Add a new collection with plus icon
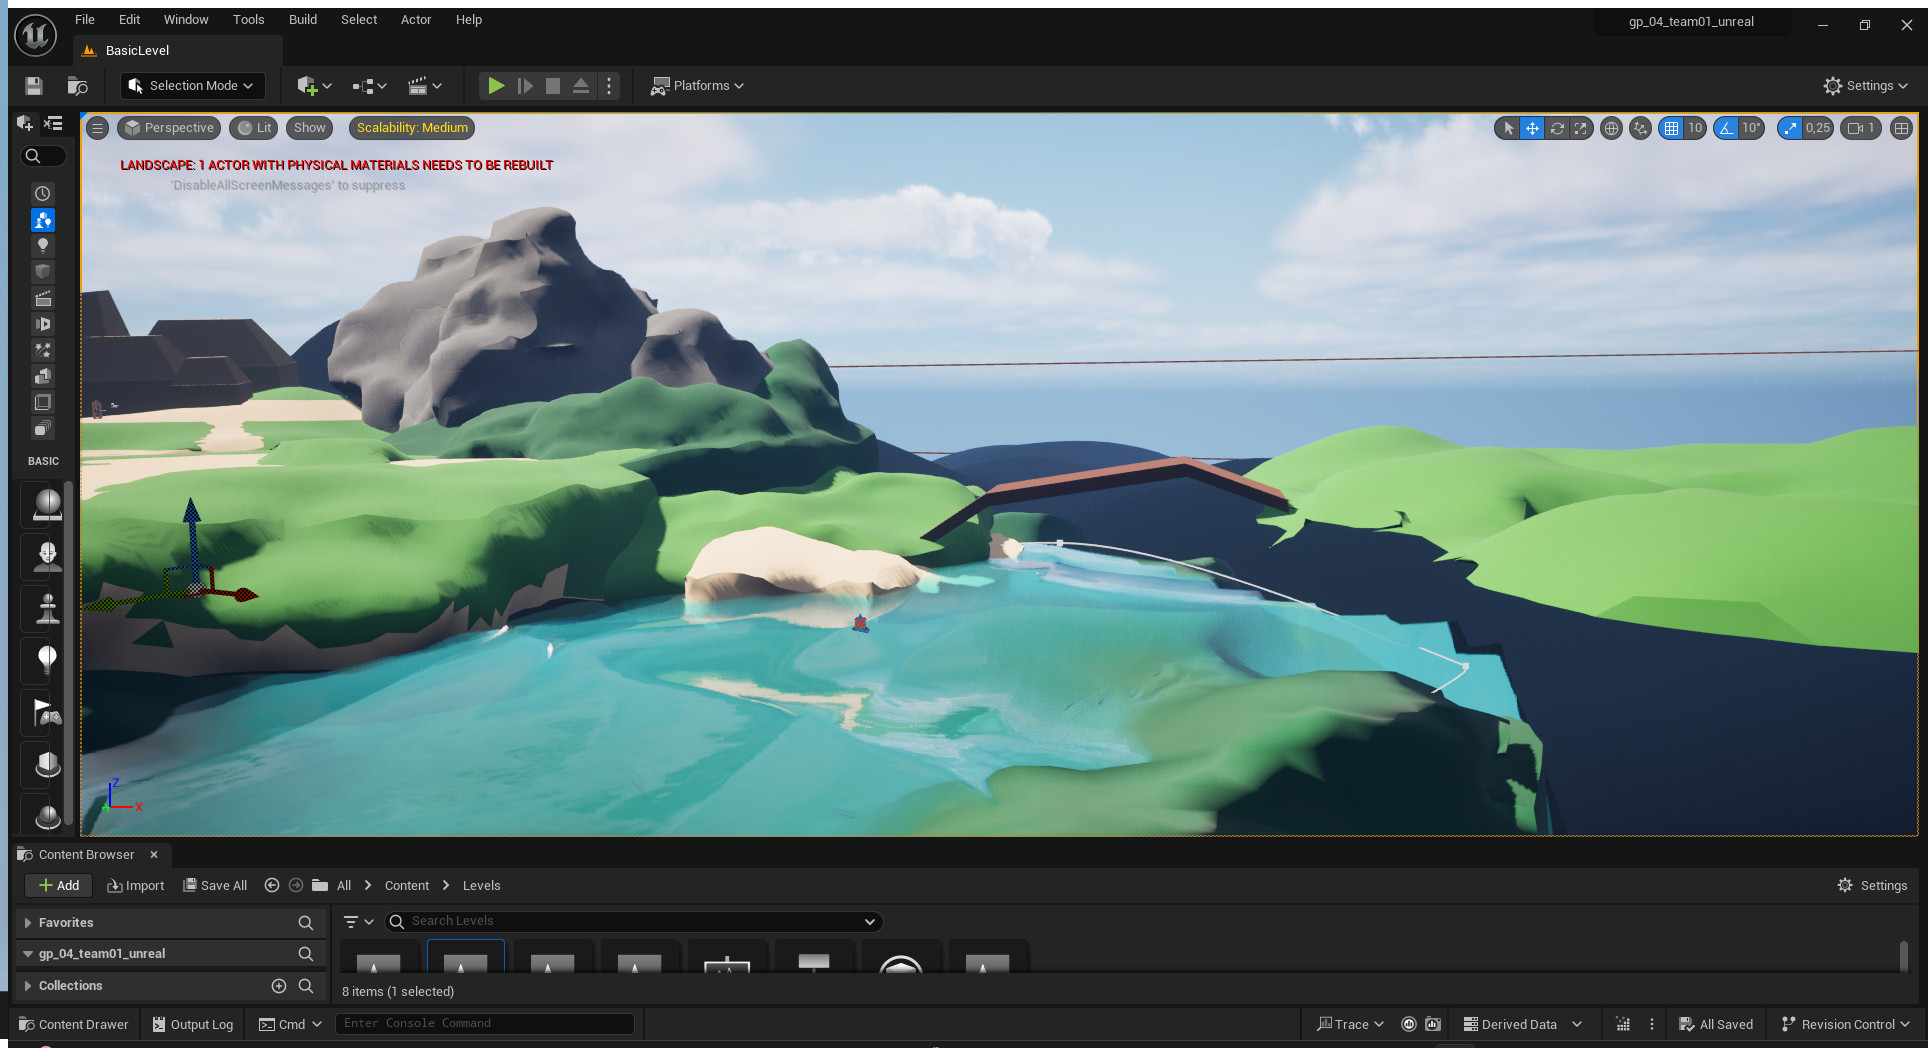This screenshot has height=1048, width=1928. [x=279, y=986]
